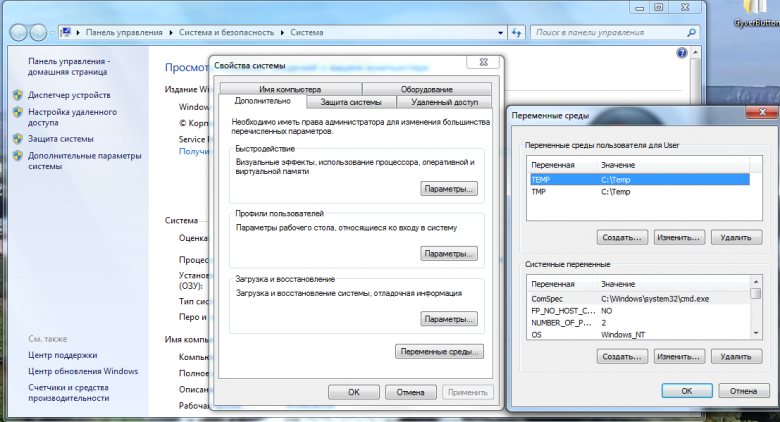780x422 pixels.
Task: Click the Back navigation arrow in Control Panel
Action: [19, 32]
